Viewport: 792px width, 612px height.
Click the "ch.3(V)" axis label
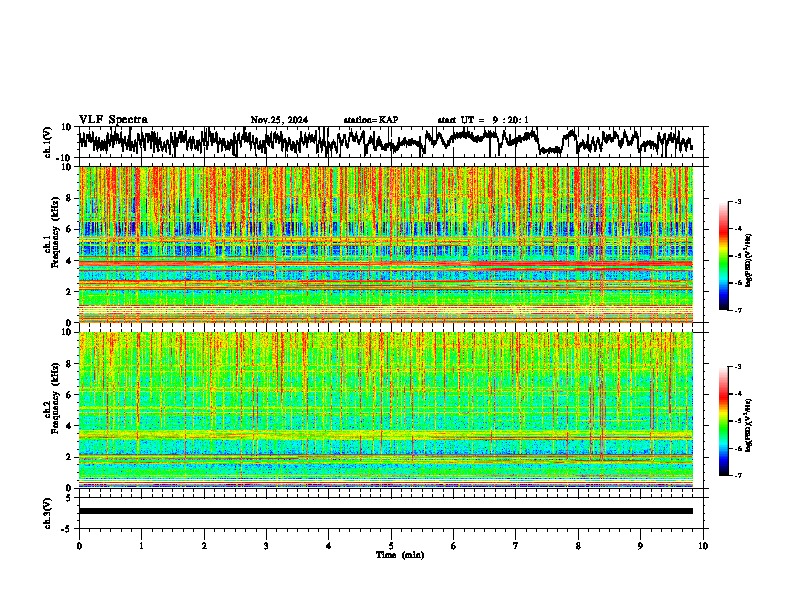pyautogui.click(x=48, y=513)
